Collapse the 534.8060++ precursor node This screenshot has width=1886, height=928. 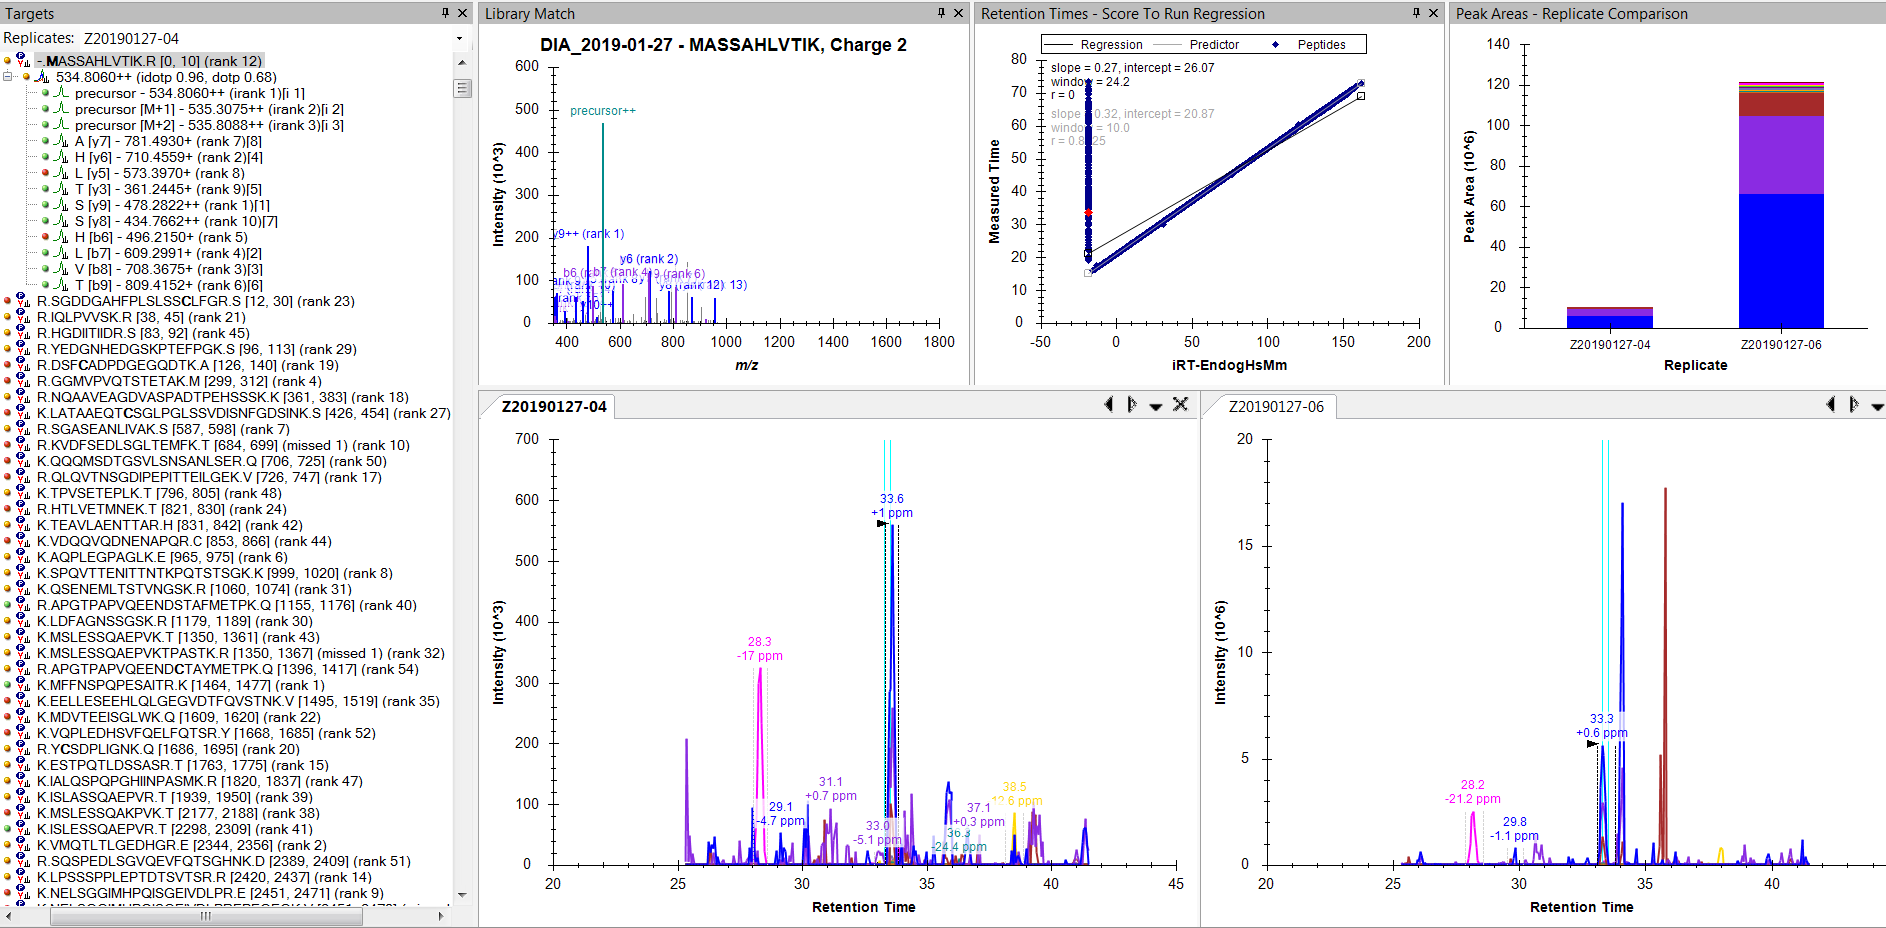pyautogui.click(x=8, y=77)
